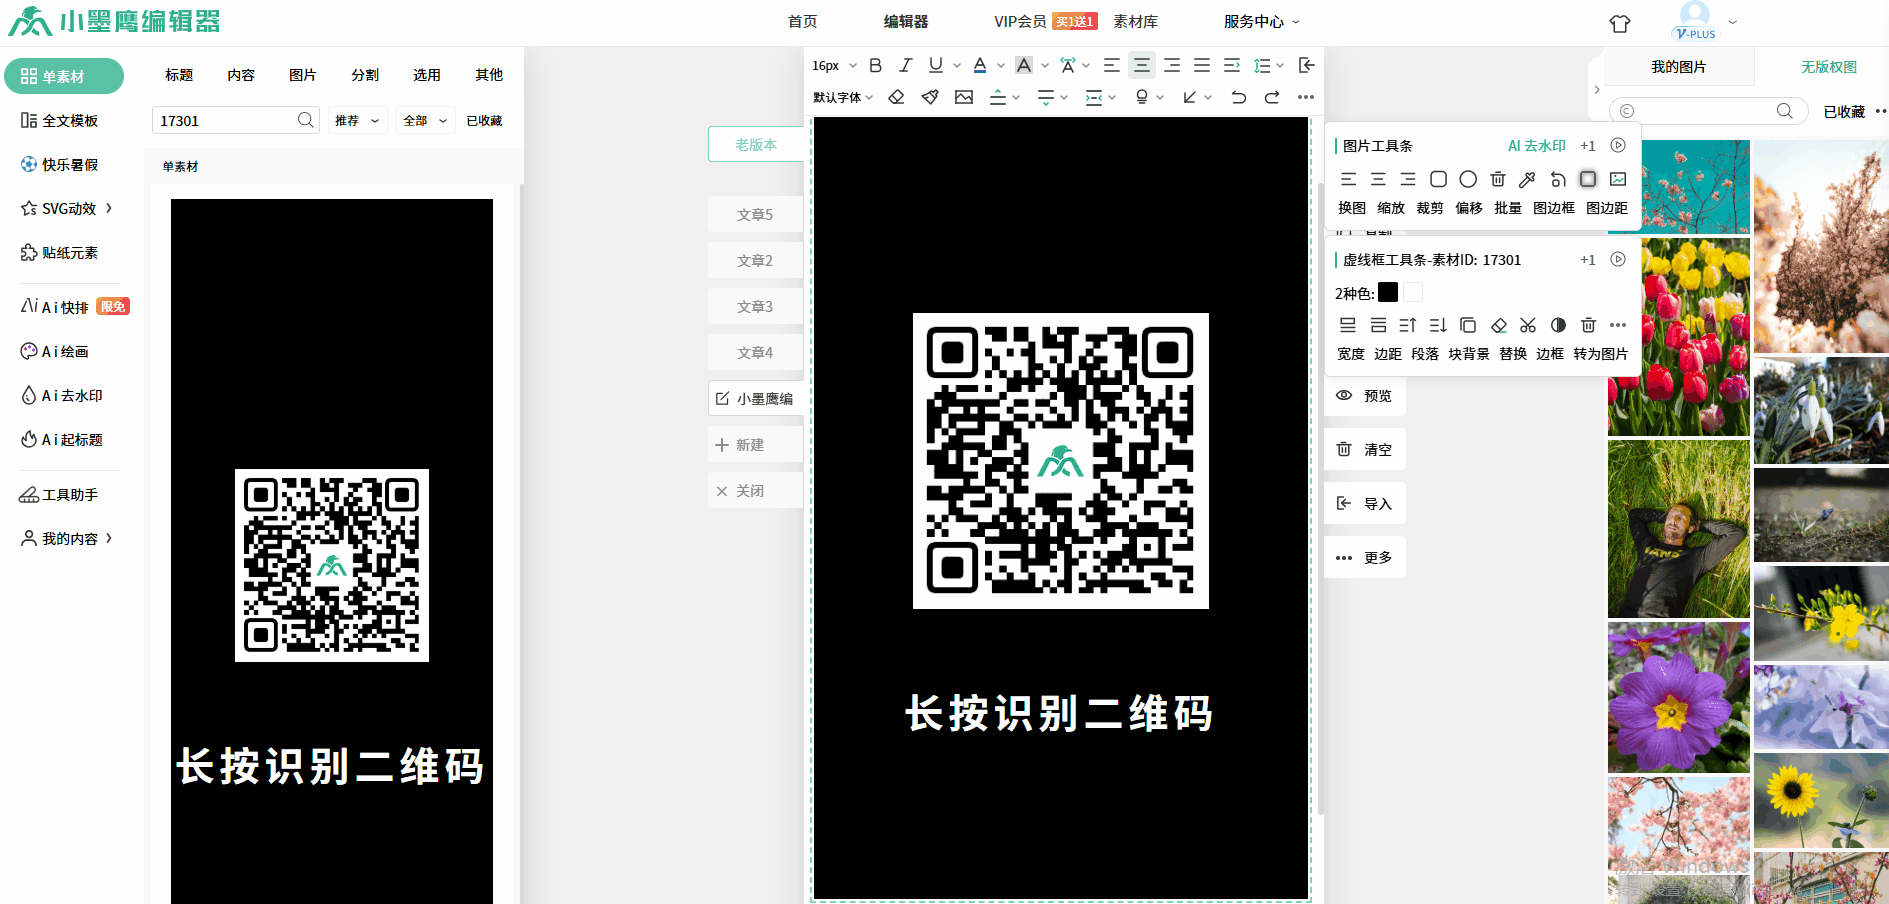The image size is (1889, 904).
Task: Redo the last undone edit
Action: tap(1272, 97)
